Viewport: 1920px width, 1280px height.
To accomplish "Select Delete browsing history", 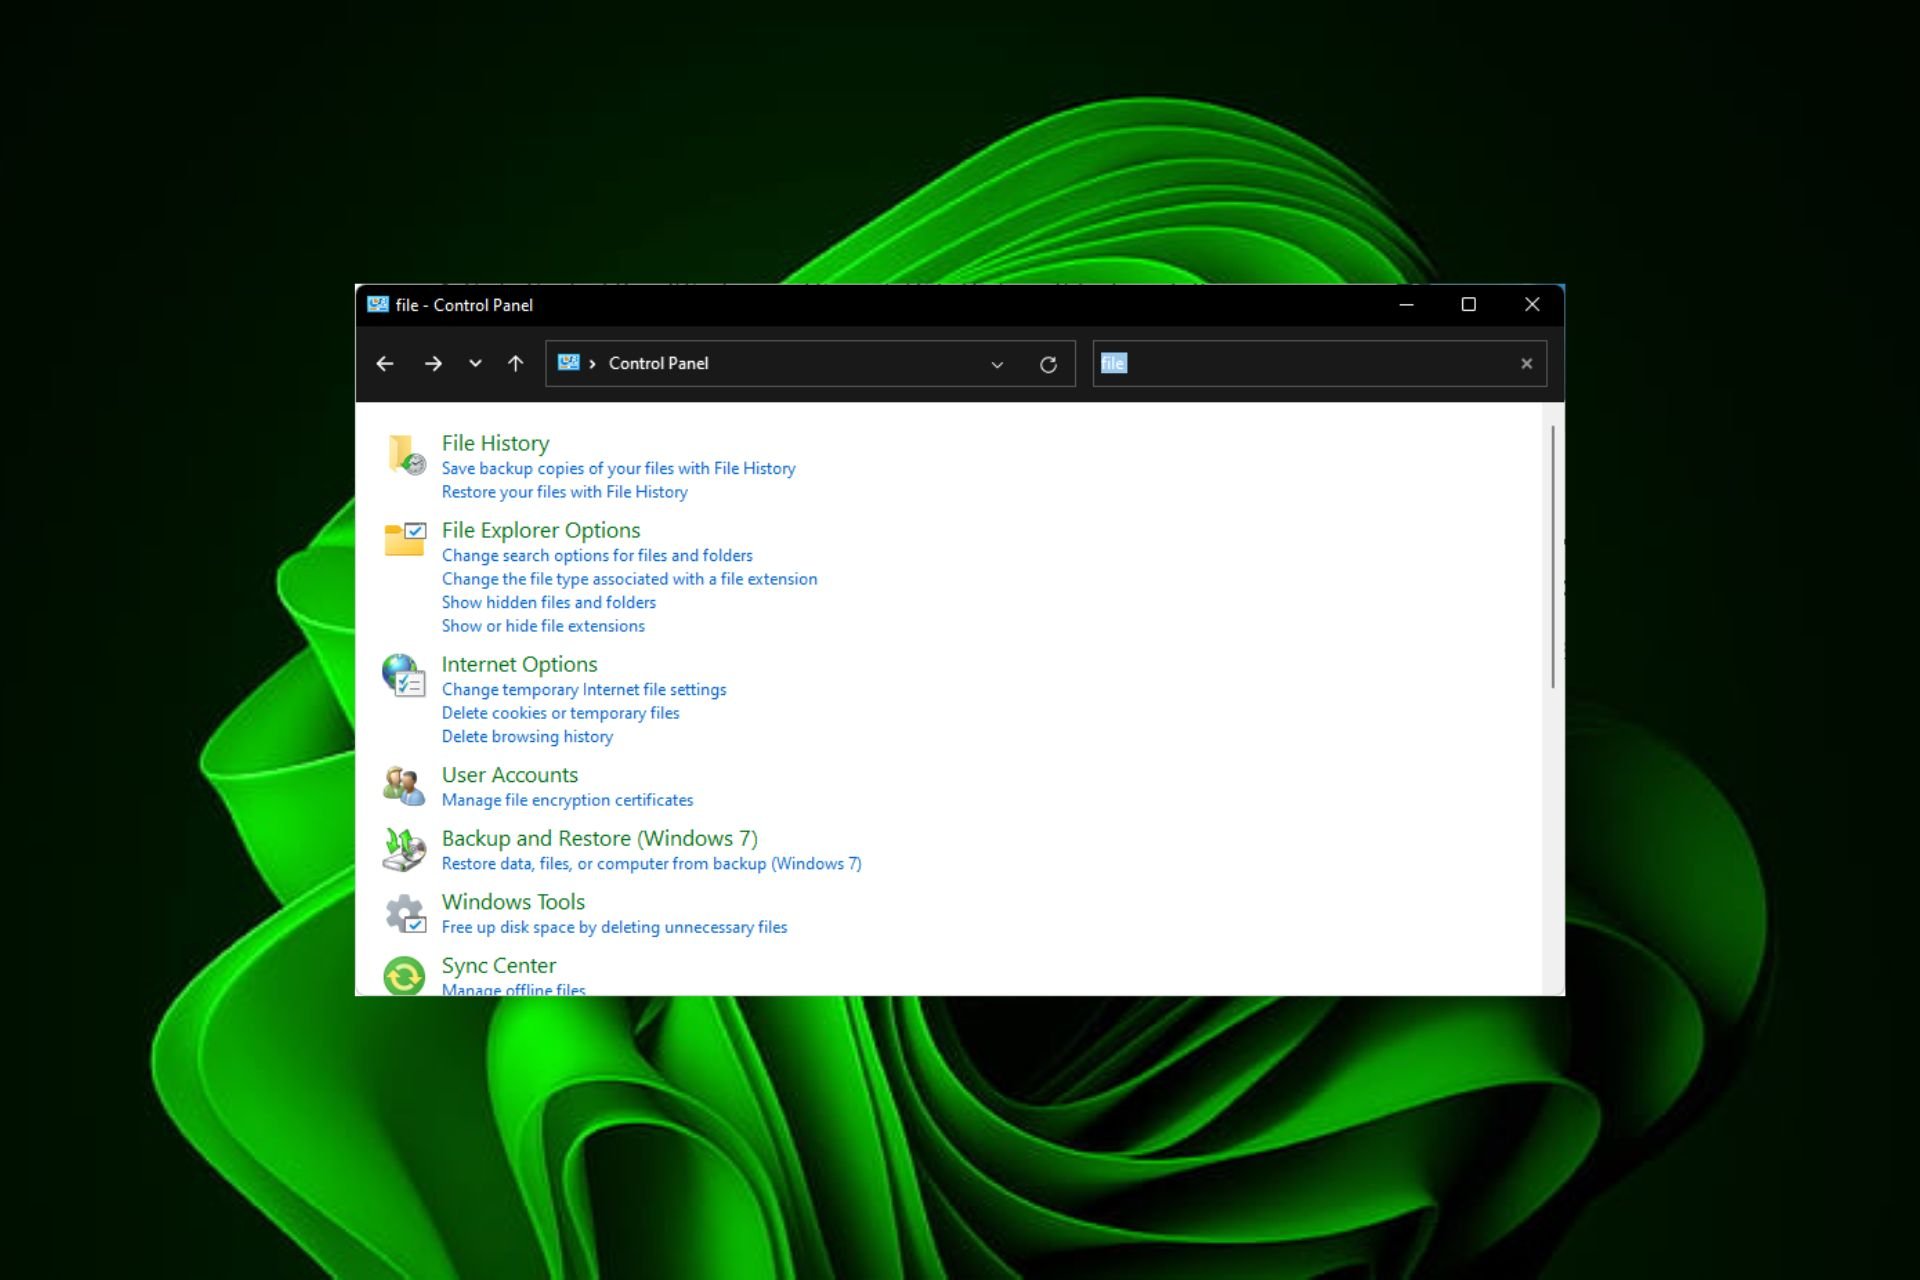I will click(527, 736).
